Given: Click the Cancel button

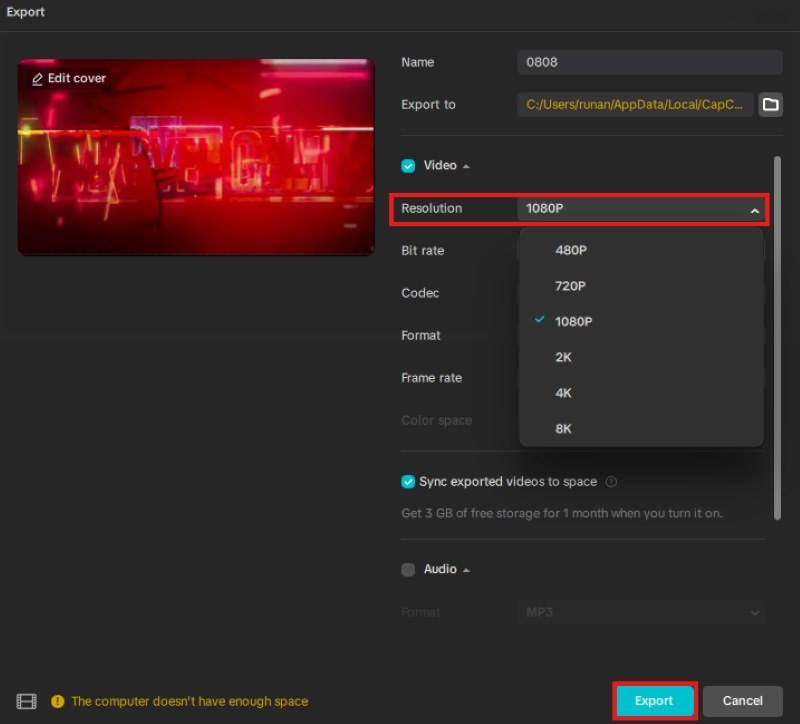Looking at the screenshot, I should tap(742, 701).
